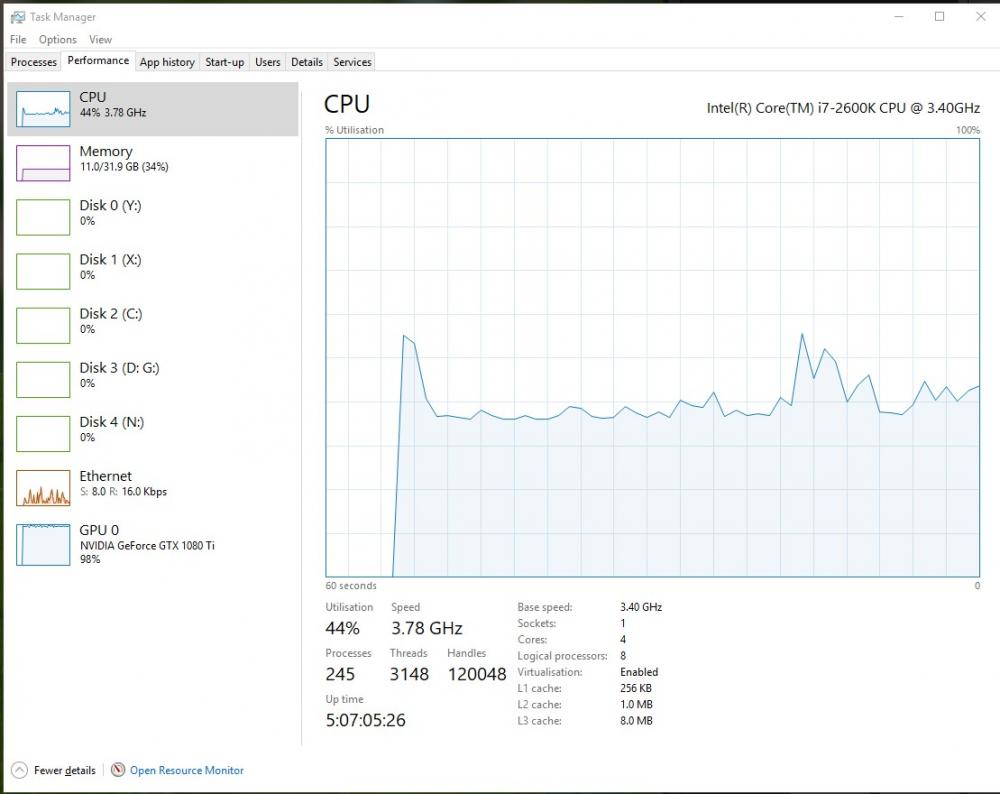Click the Resource Monitor icon
This screenshot has width=1000, height=794.
(x=118, y=770)
